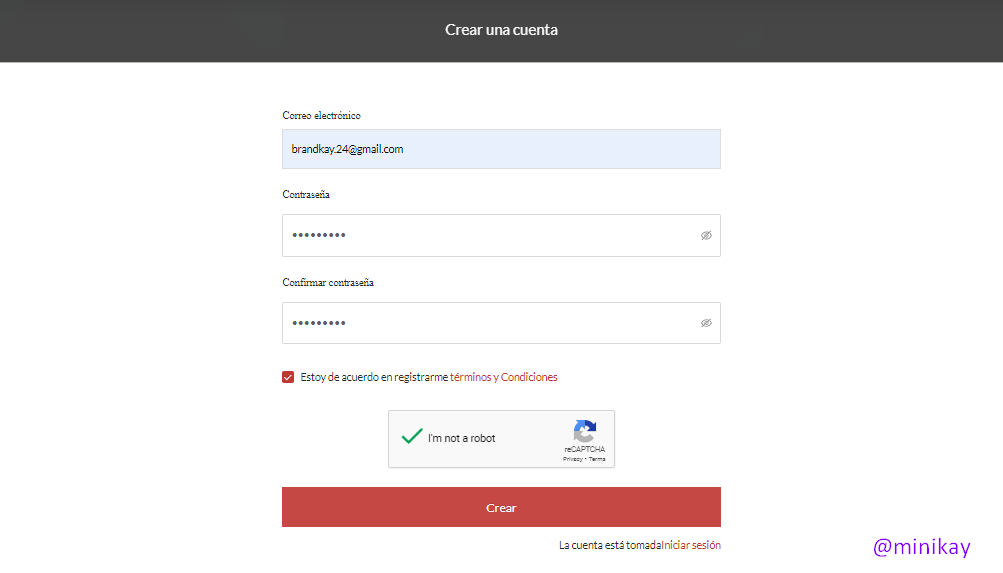Click the @minikay watermark text
1003x573 pixels.
pyautogui.click(x=921, y=547)
